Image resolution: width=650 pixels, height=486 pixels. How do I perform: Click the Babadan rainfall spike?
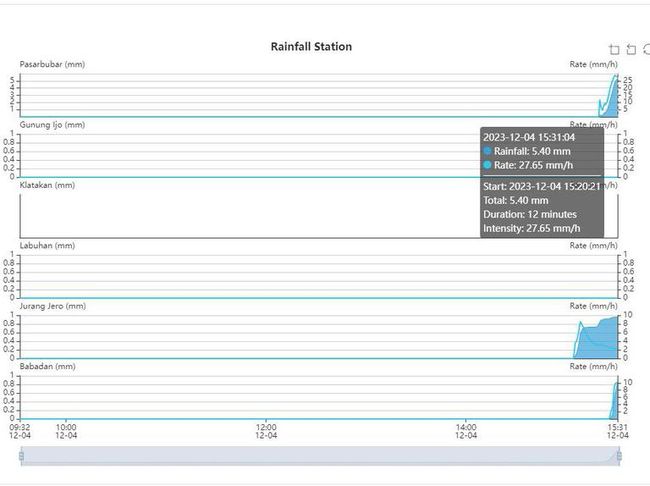tap(615, 402)
